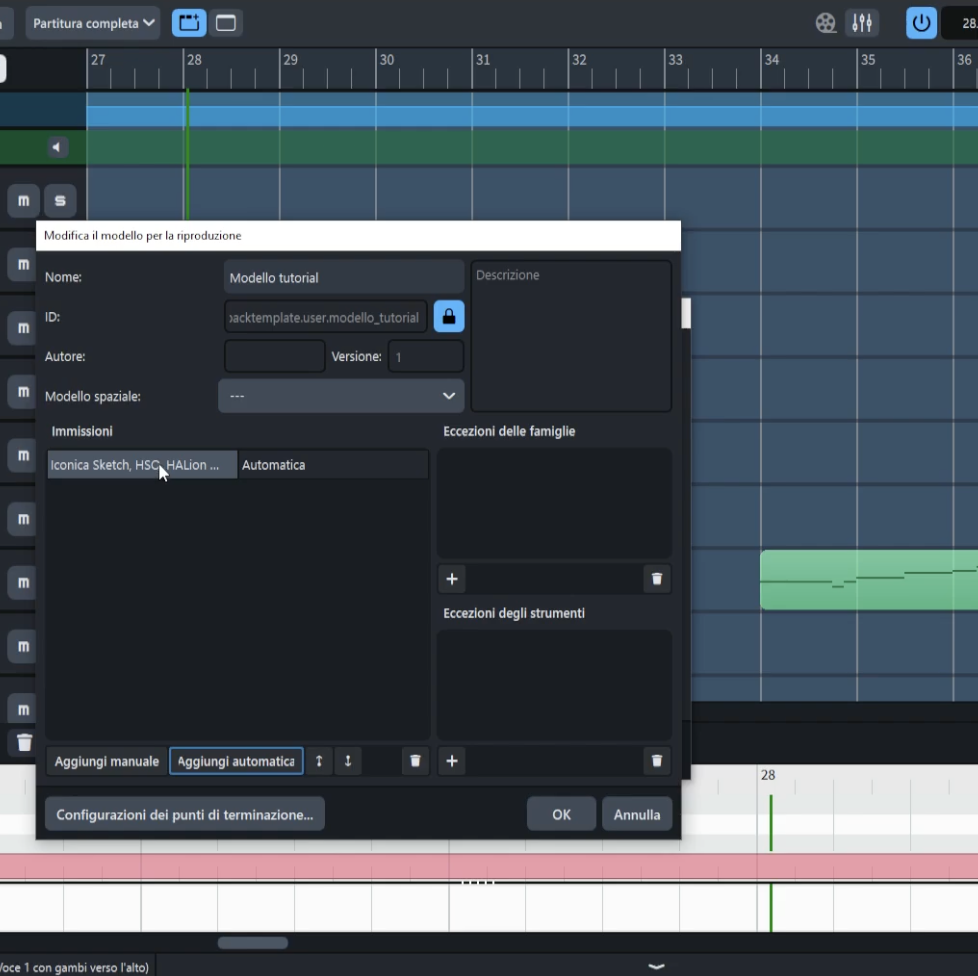Select the Iconica Sketch, HSC, HALion entry
This screenshot has width=978, height=976.
click(141, 465)
